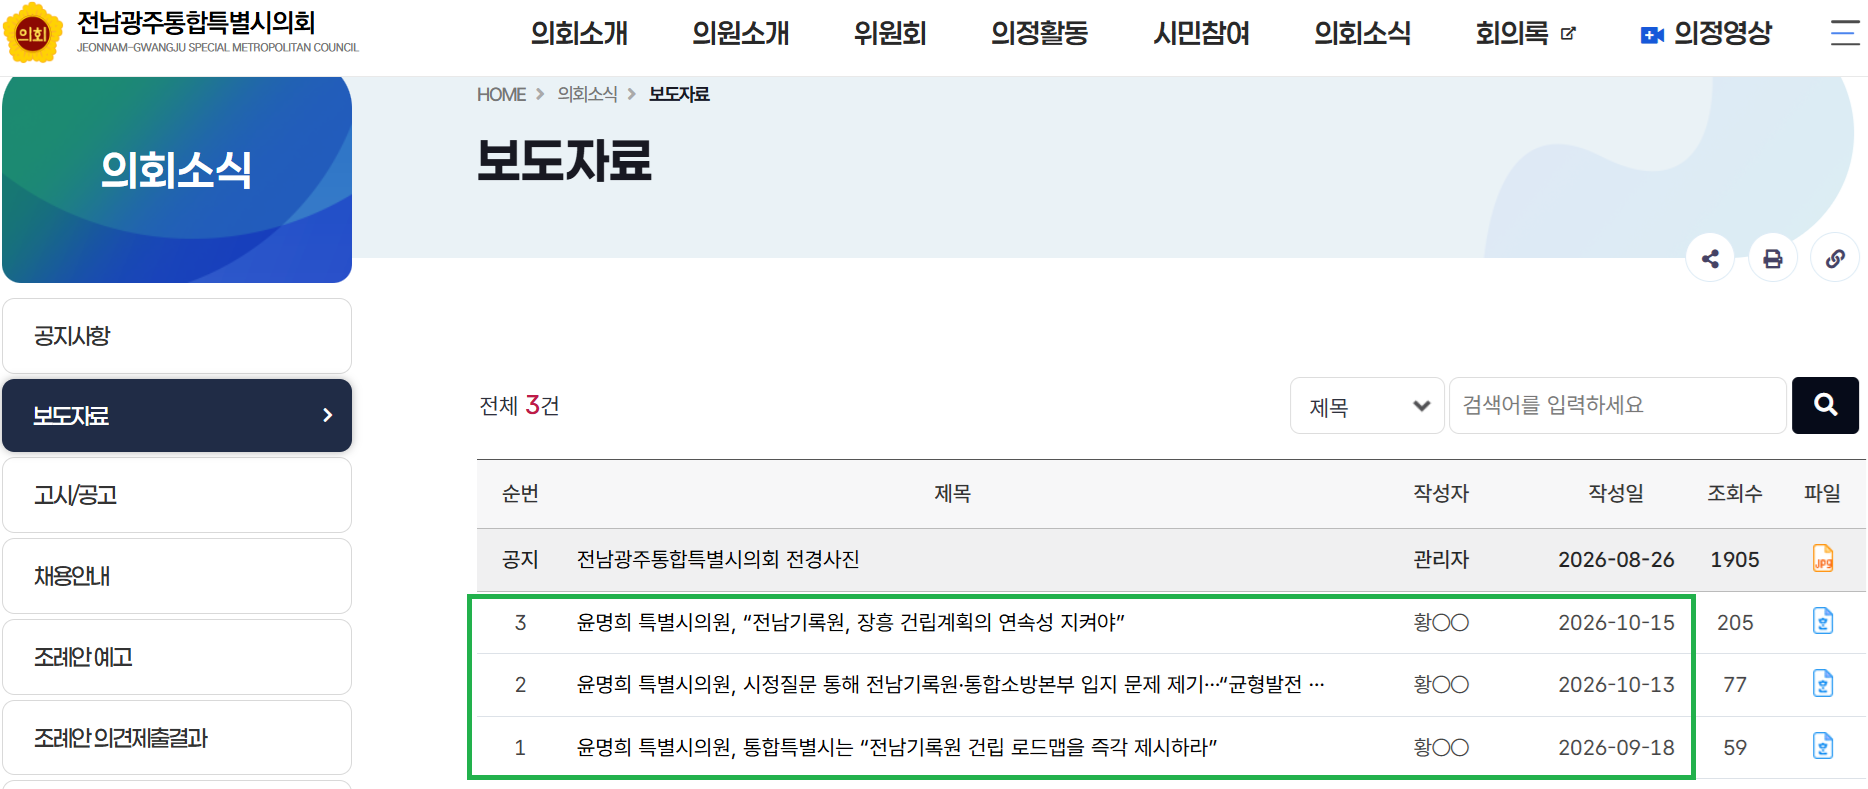Screen dimensions: 1868x789
Task: Click the 관리자 author cell
Action: [1441, 559]
